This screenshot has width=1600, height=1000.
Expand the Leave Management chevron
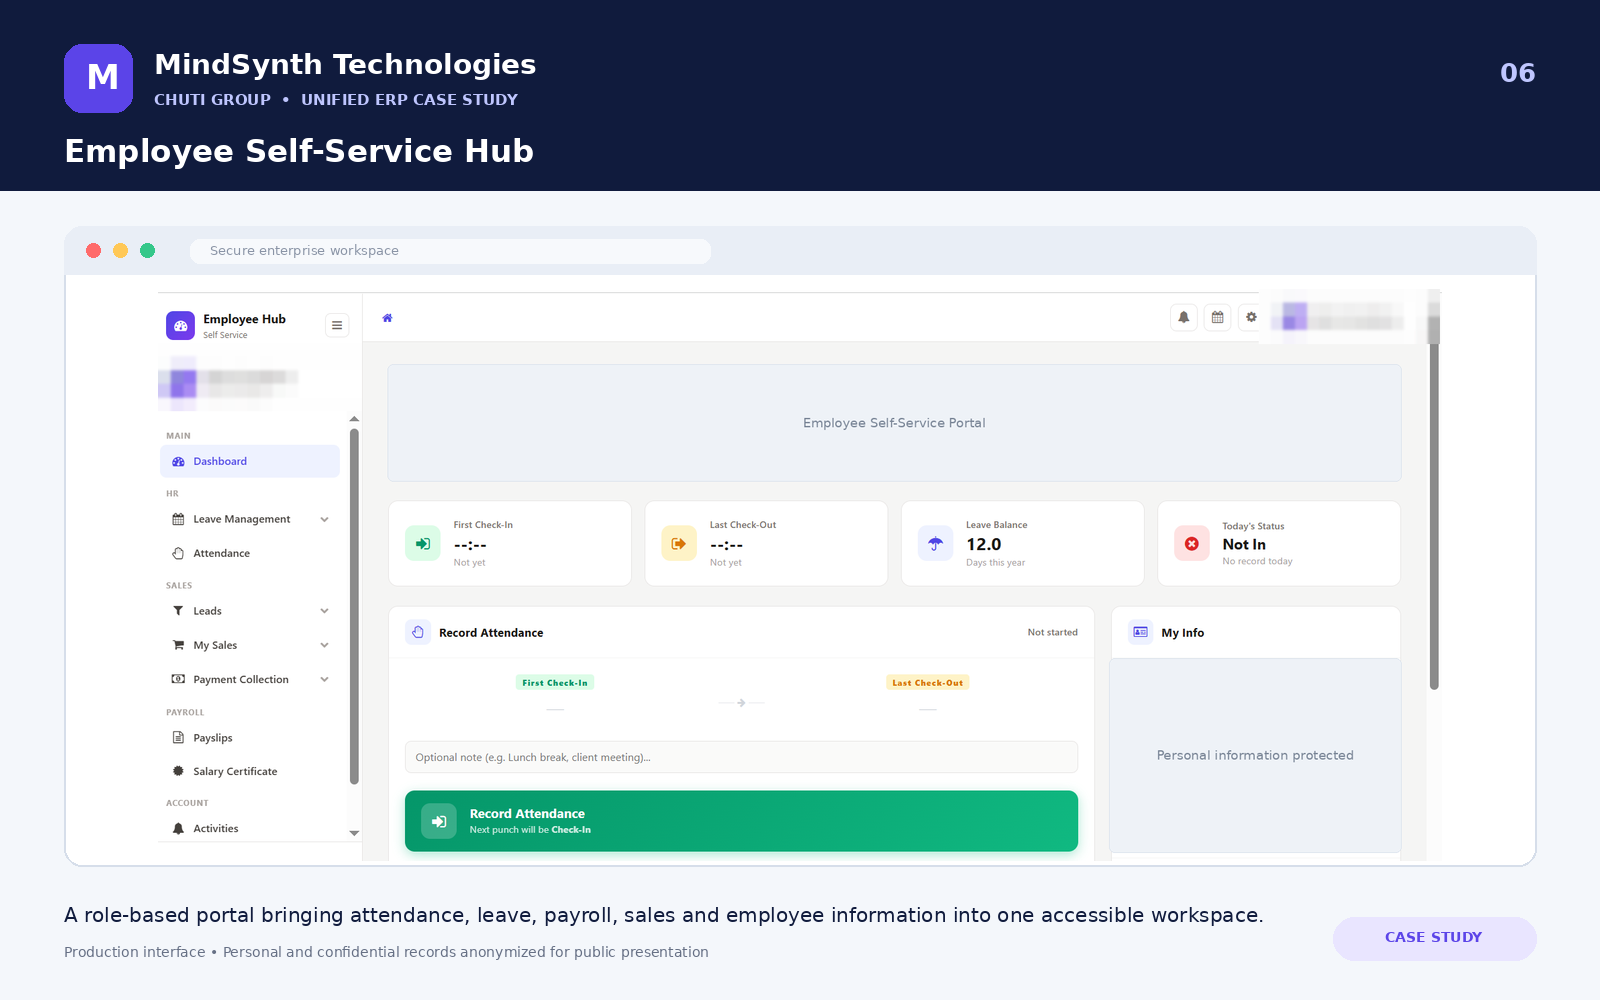[324, 520]
